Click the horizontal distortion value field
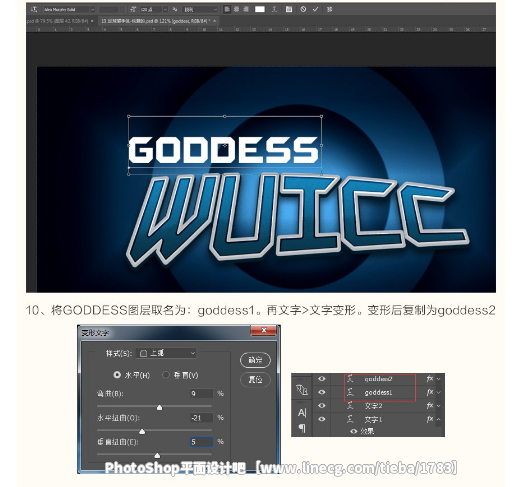This screenshot has width=513, height=487. (201, 418)
